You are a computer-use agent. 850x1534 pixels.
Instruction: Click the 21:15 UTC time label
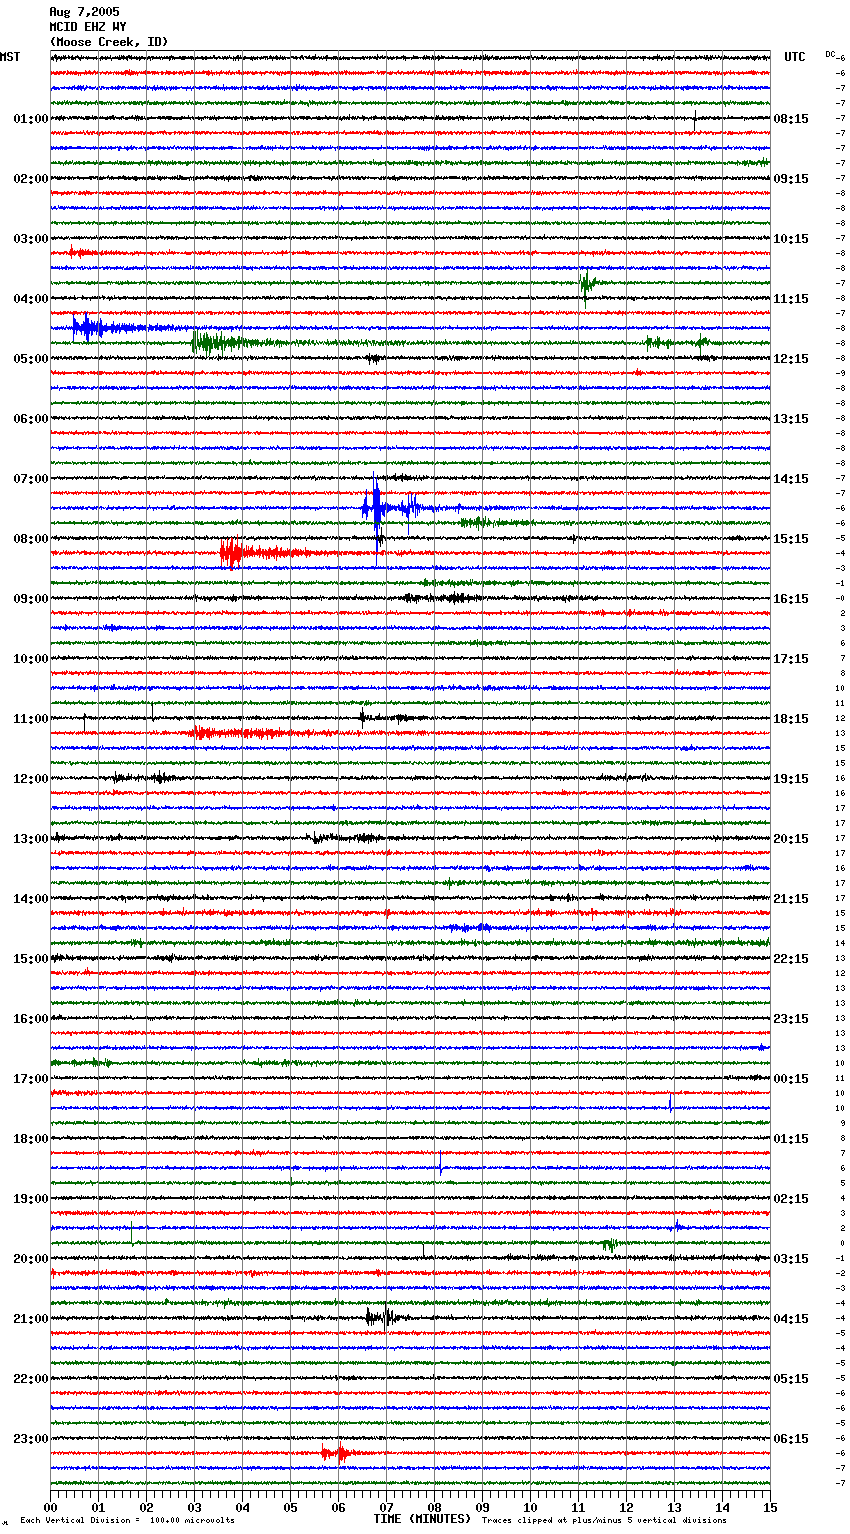click(791, 899)
